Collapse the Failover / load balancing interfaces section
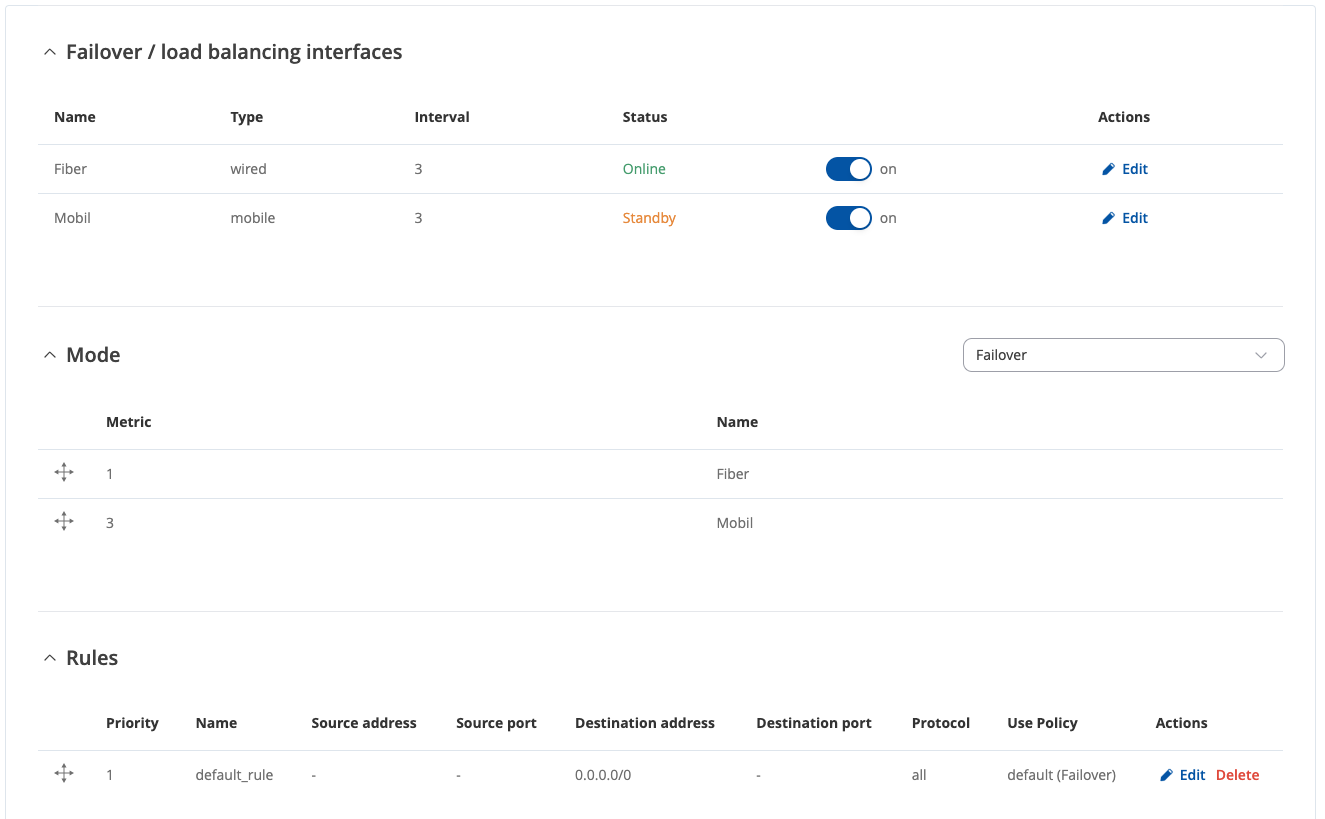The height and width of the screenshot is (819, 1325). (x=50, y=52)
